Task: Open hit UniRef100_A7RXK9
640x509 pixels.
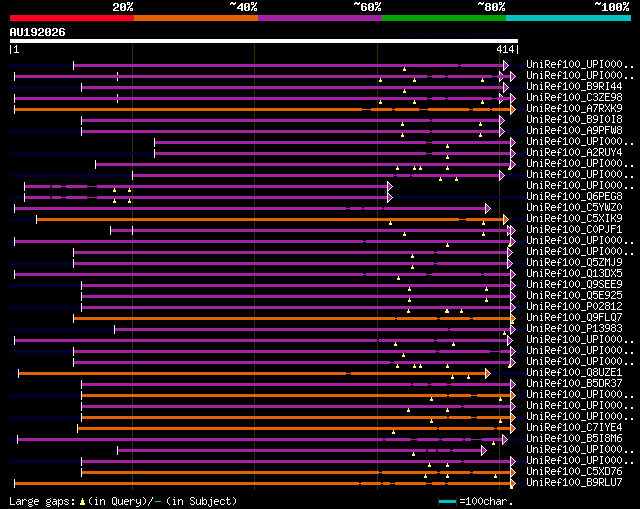Action: pyautogui.click(x=574, y=109)
